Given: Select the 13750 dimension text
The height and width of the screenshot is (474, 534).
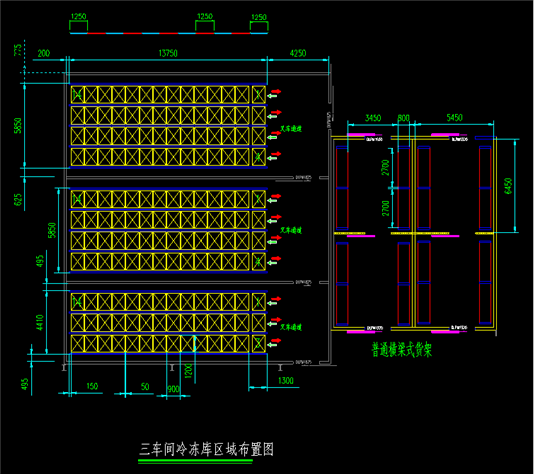Looking at the screenshot, I should (x=168, y=53).
